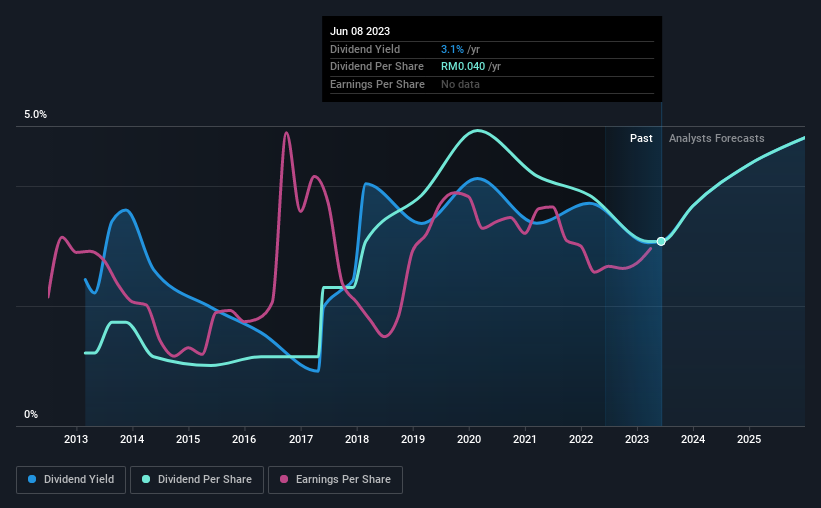Toggle the Earnings Per Share legend button

pos(335,479)
